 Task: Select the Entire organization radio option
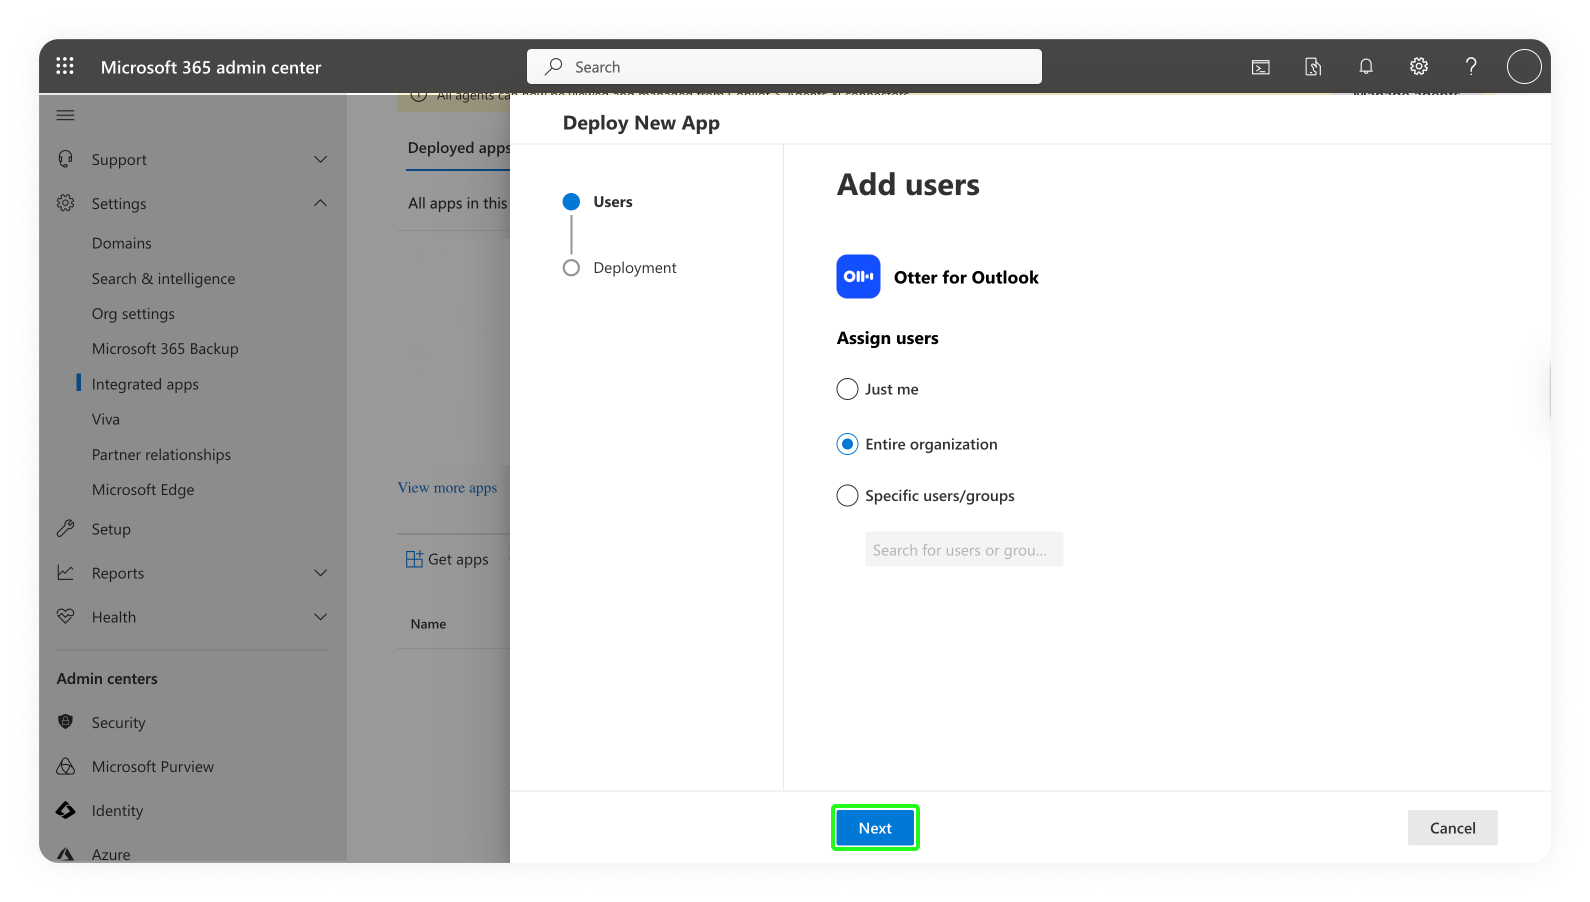(847, 444)
